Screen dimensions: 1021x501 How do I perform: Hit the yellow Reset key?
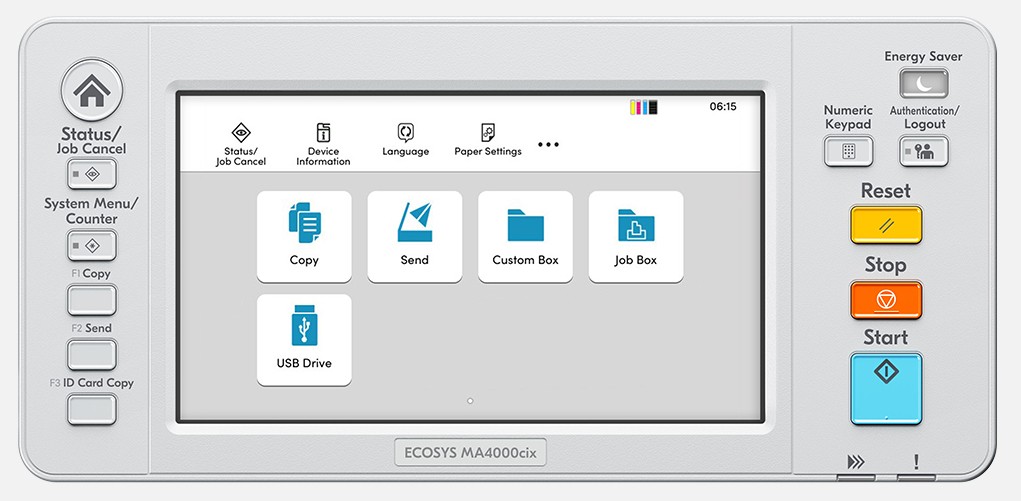886,225
